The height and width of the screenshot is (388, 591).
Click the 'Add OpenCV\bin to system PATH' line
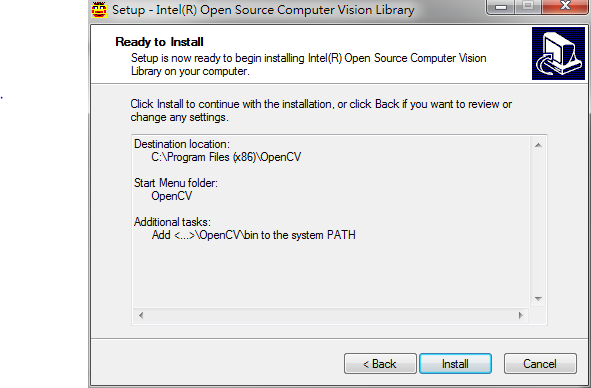254,235
